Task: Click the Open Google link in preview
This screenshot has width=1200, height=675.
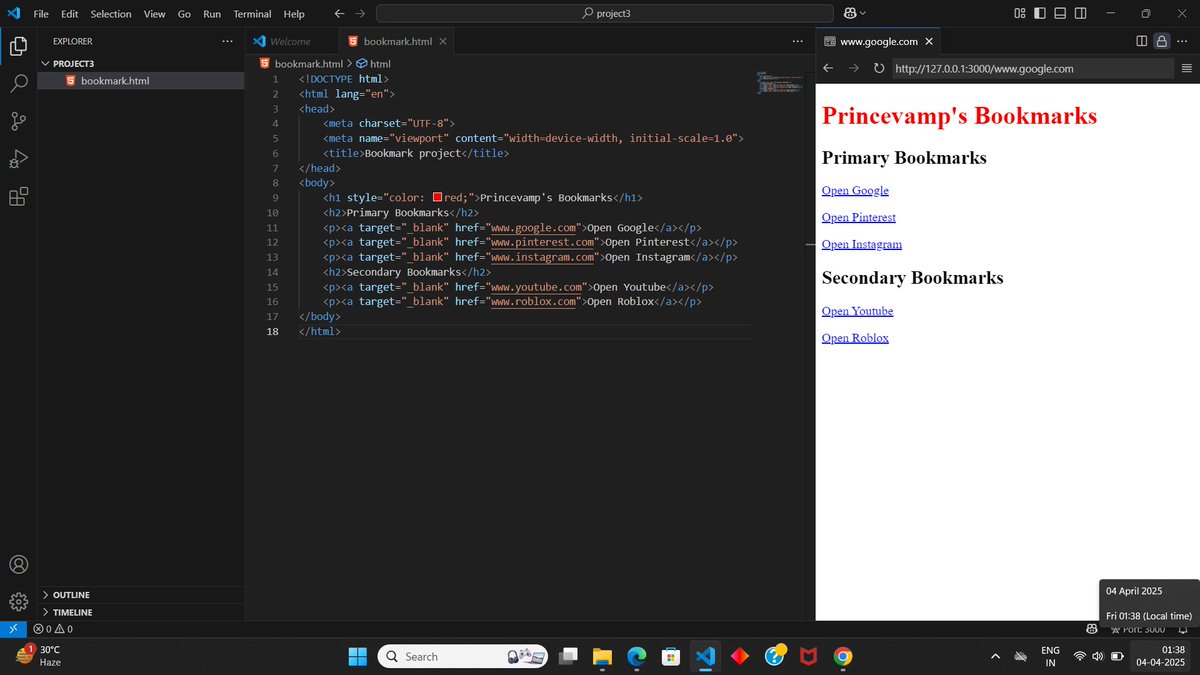Action: 855,190
